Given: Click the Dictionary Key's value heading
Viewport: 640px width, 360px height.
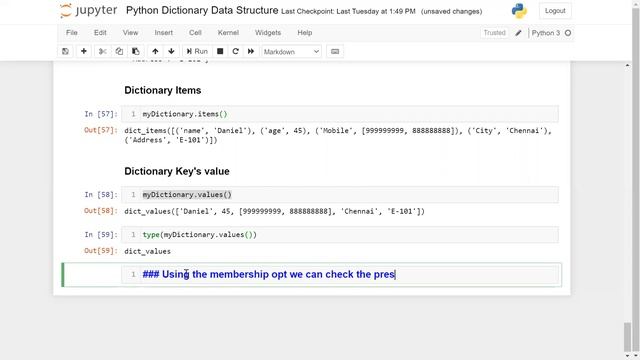Looking at the screenshot, I should coord(177,171).
